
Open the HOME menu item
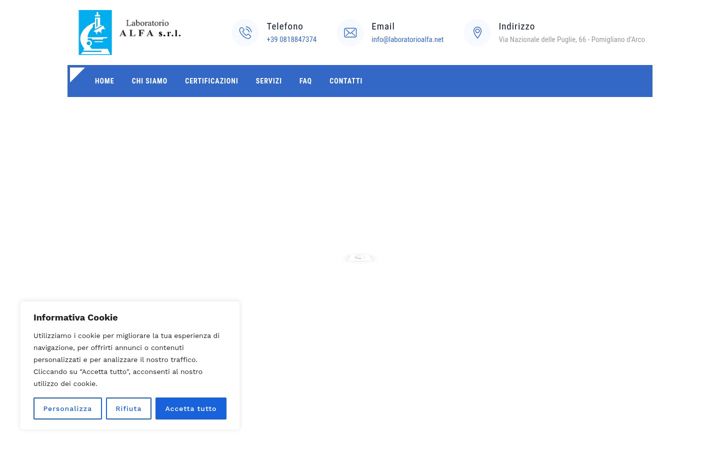(104, 81)
